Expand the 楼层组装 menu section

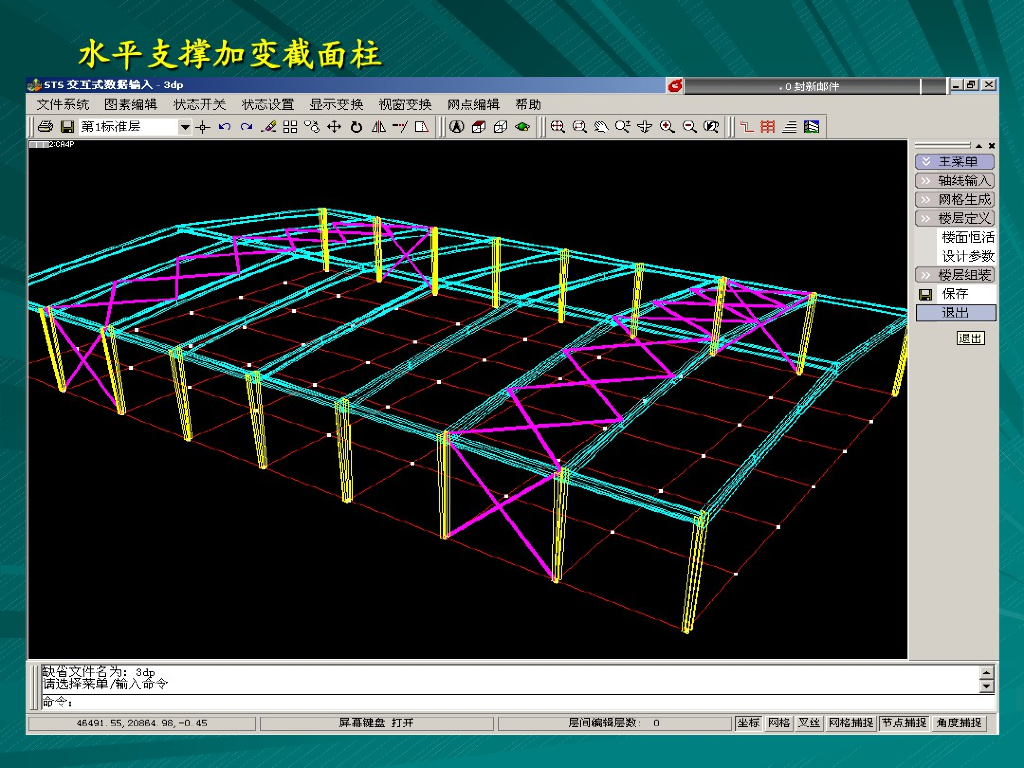(x=955, y=275)
